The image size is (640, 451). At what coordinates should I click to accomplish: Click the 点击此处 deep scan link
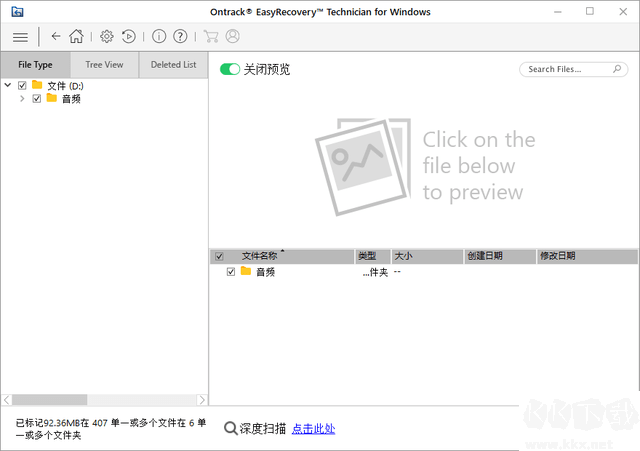point(313,429)
